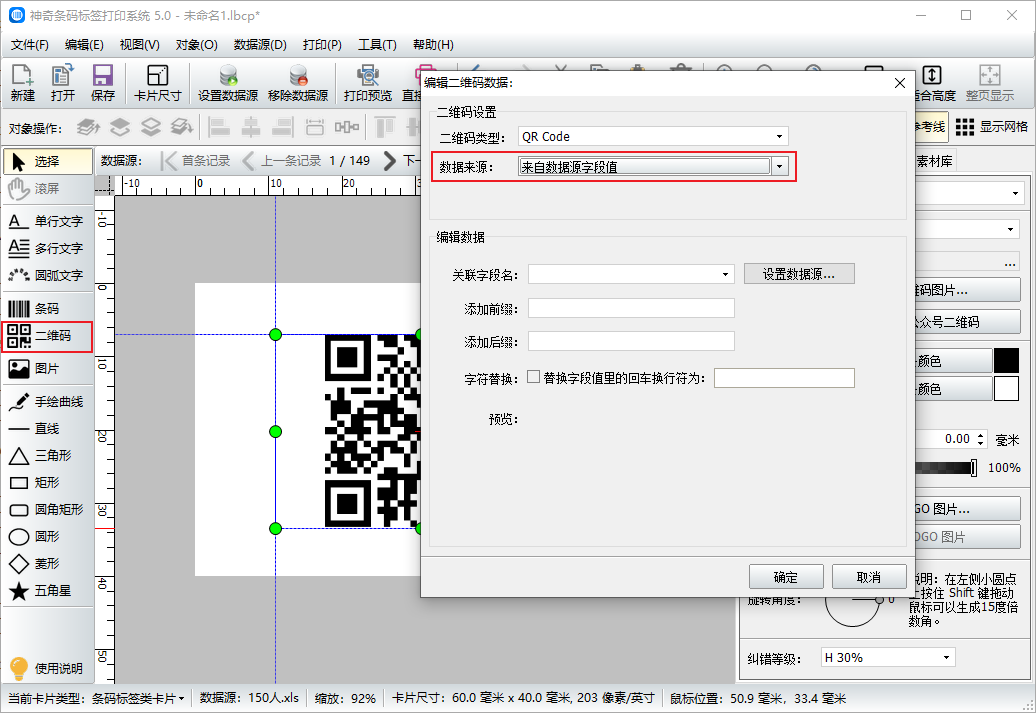This screenshot has height=713, width=1036.
Task: Click the black color swatch
Action: pyautogui.click(x=1006, y=361)
